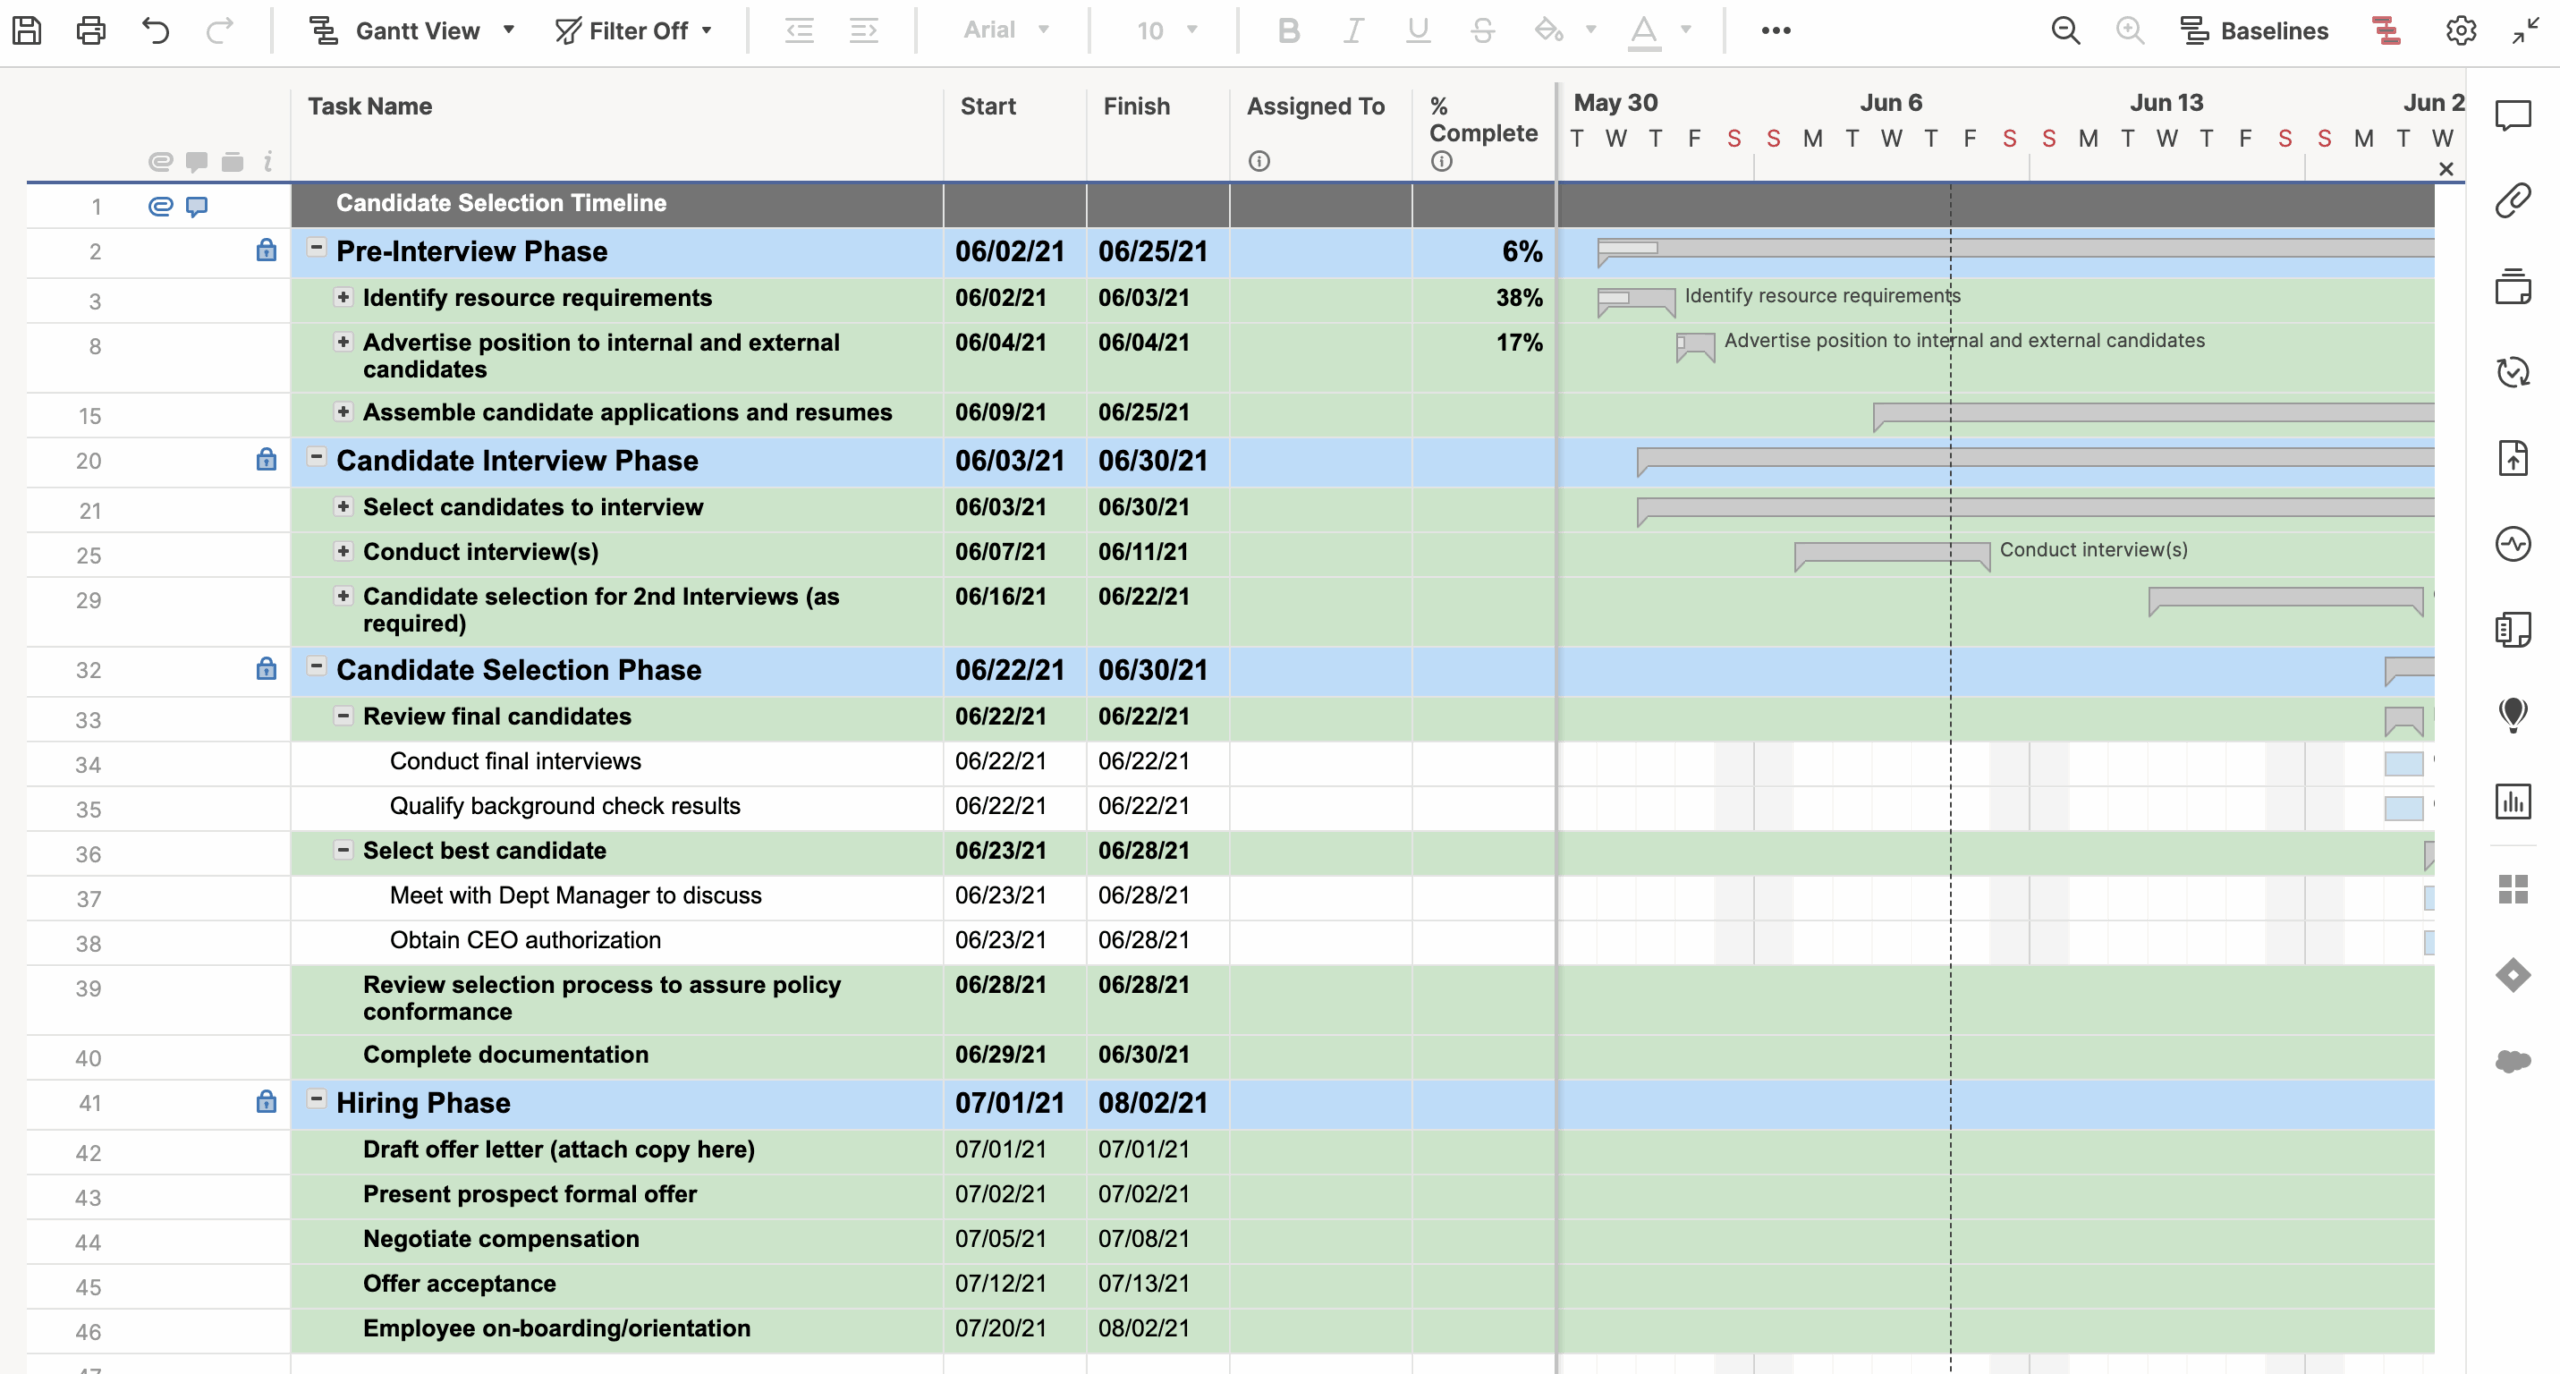Click the Baselines button
This screenshot has width=2560, height=1374.
[x=2257, y=30]
